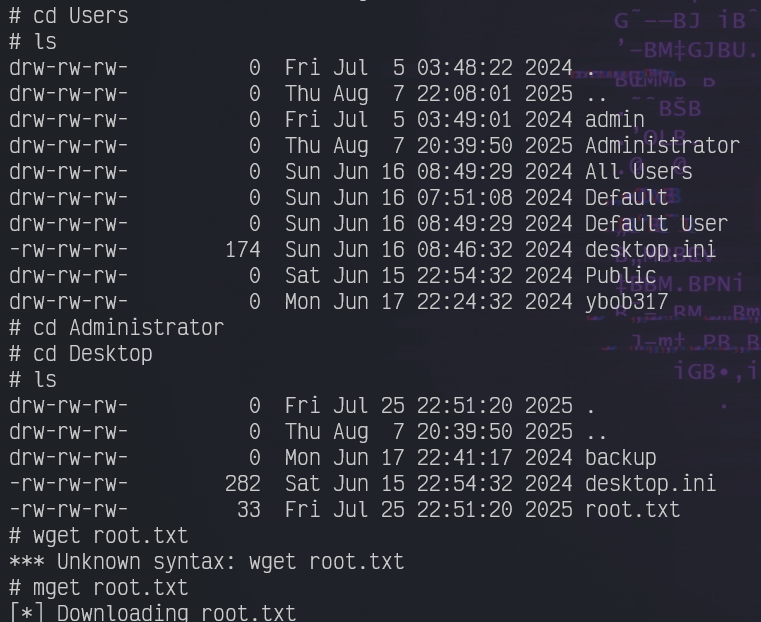This screenshot has width=761, height=622.
Task: Click the All Users directory name
Action: [639, 171]
